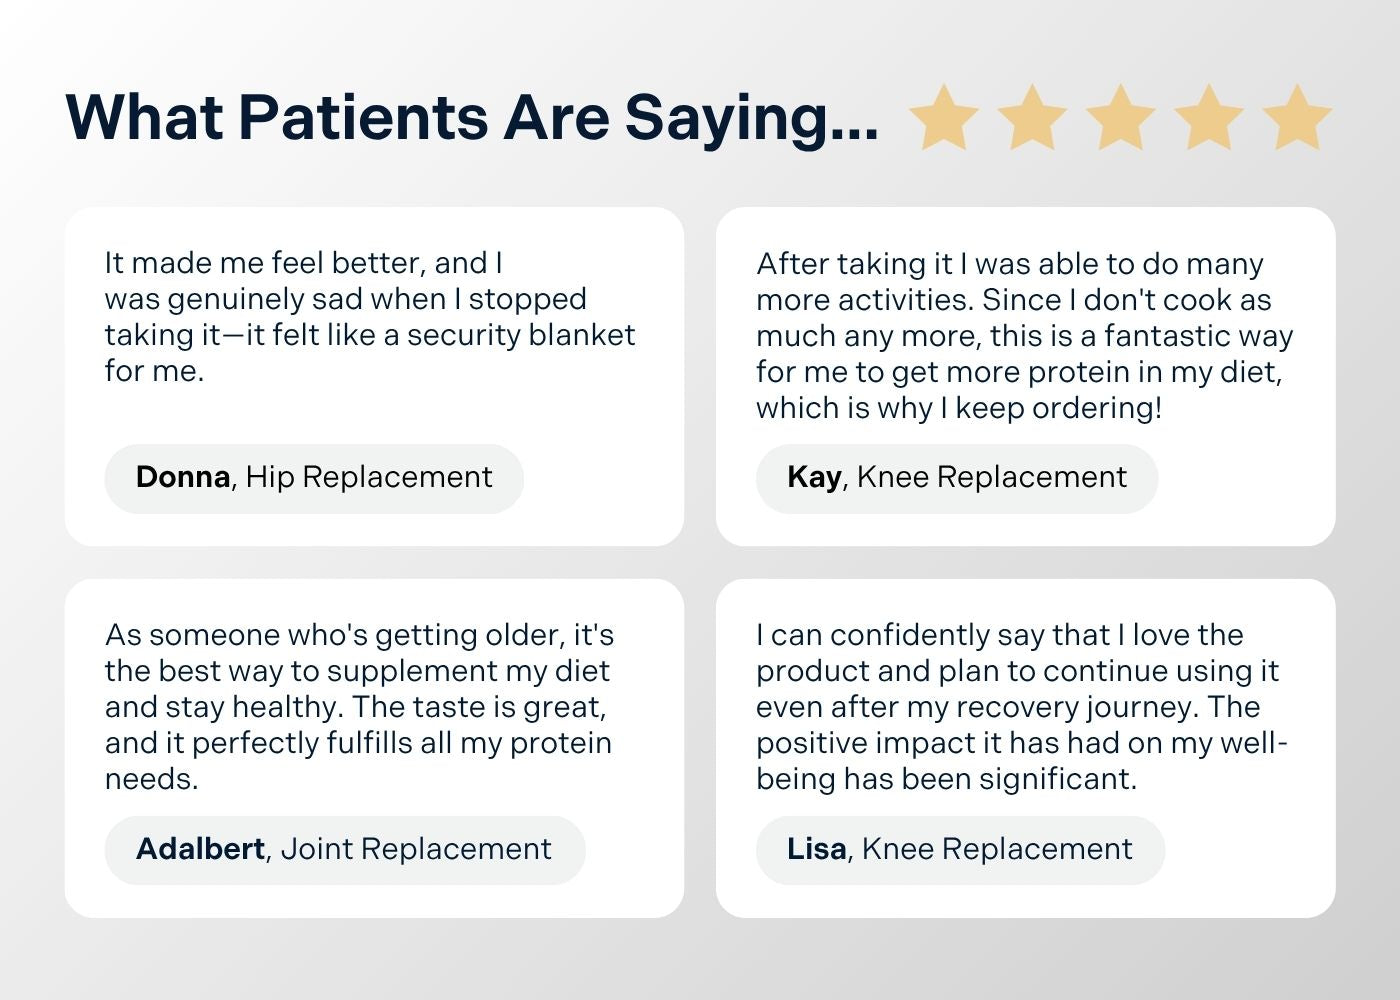Image resolution: width=1400 pixels, height=1000 pixels.
Task: Click the first gold star
Action: pyautogui.click(x=944, y=118)
